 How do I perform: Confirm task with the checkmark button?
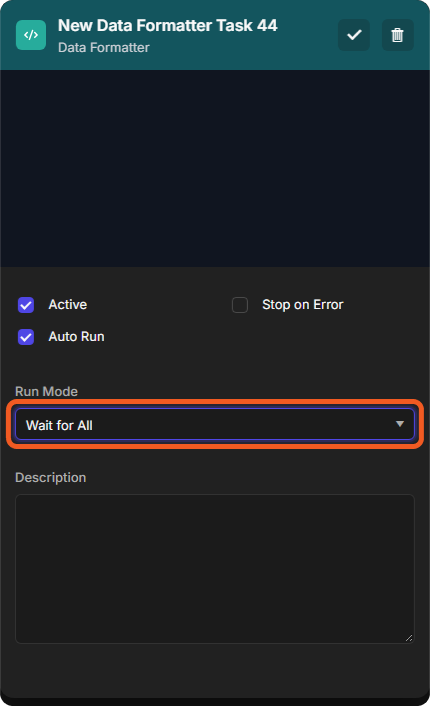tap(354, 35)
